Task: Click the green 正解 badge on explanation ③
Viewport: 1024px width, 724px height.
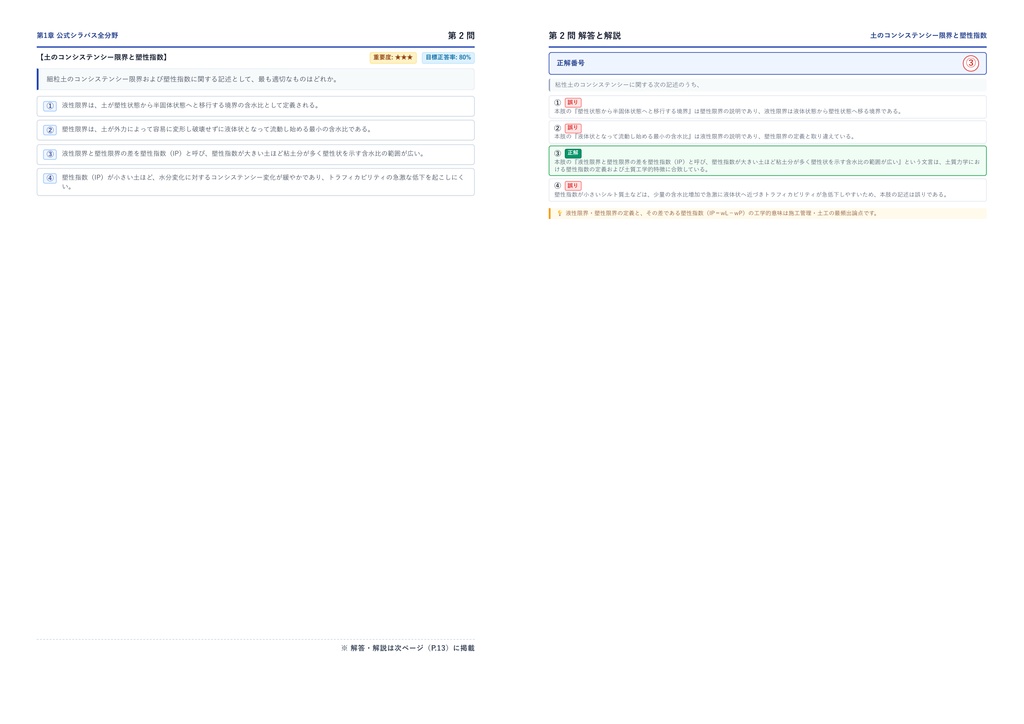Action: coord(573,153)
